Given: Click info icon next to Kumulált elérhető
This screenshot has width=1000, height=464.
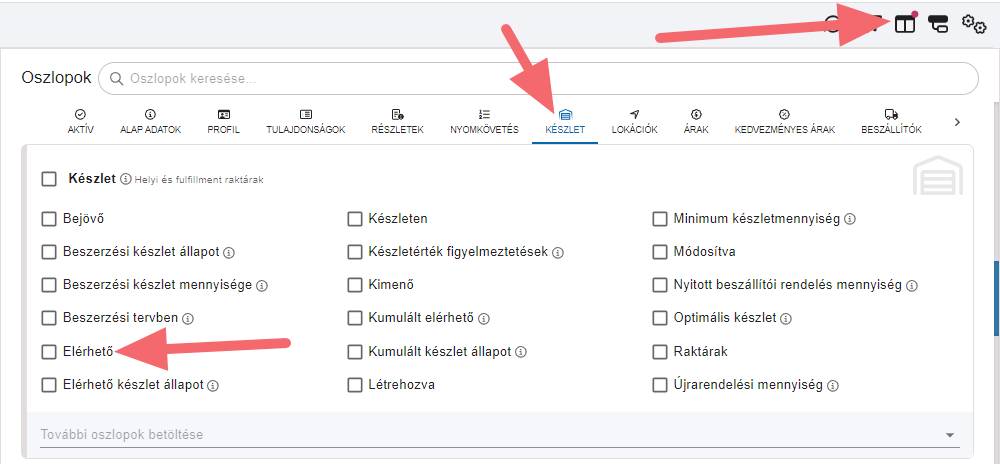Looking at the screenshot, I should (x=486, y=318).
